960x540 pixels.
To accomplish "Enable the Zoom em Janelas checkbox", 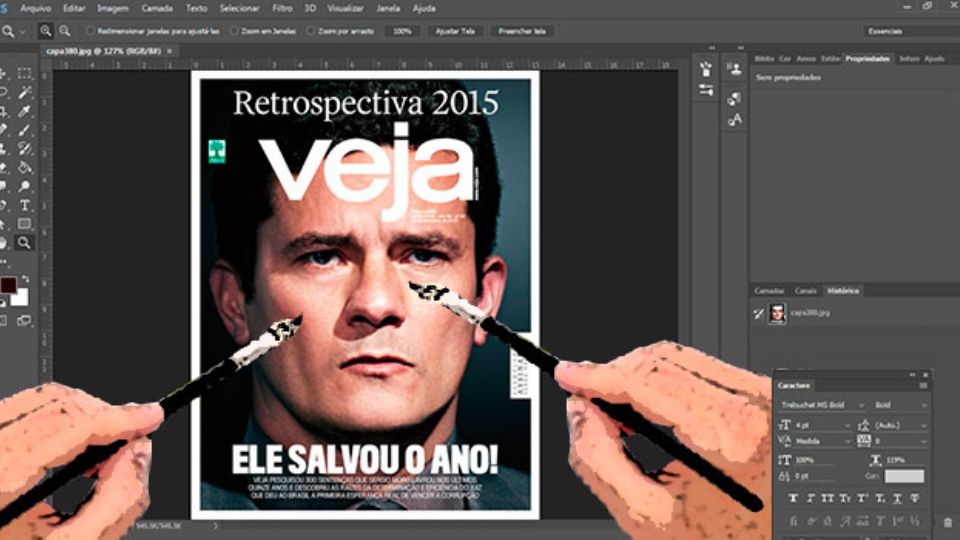I will (233, 31).
